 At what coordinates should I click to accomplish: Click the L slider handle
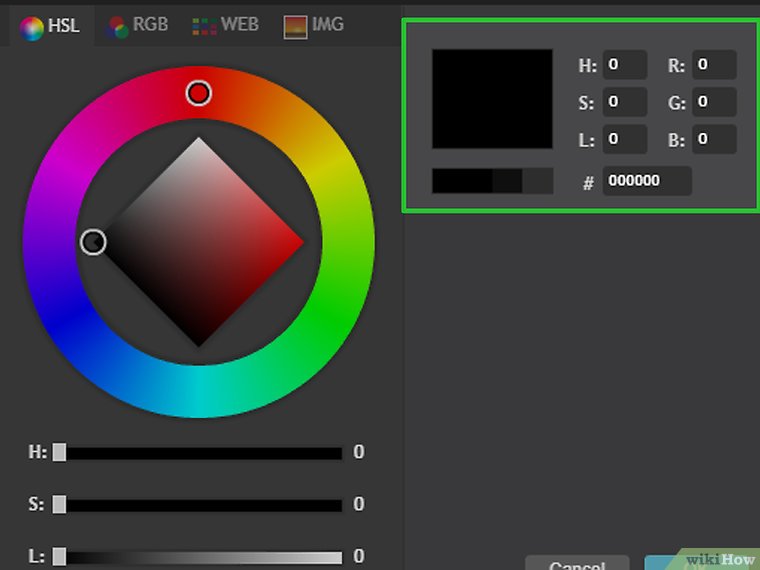tap(59, 556)
